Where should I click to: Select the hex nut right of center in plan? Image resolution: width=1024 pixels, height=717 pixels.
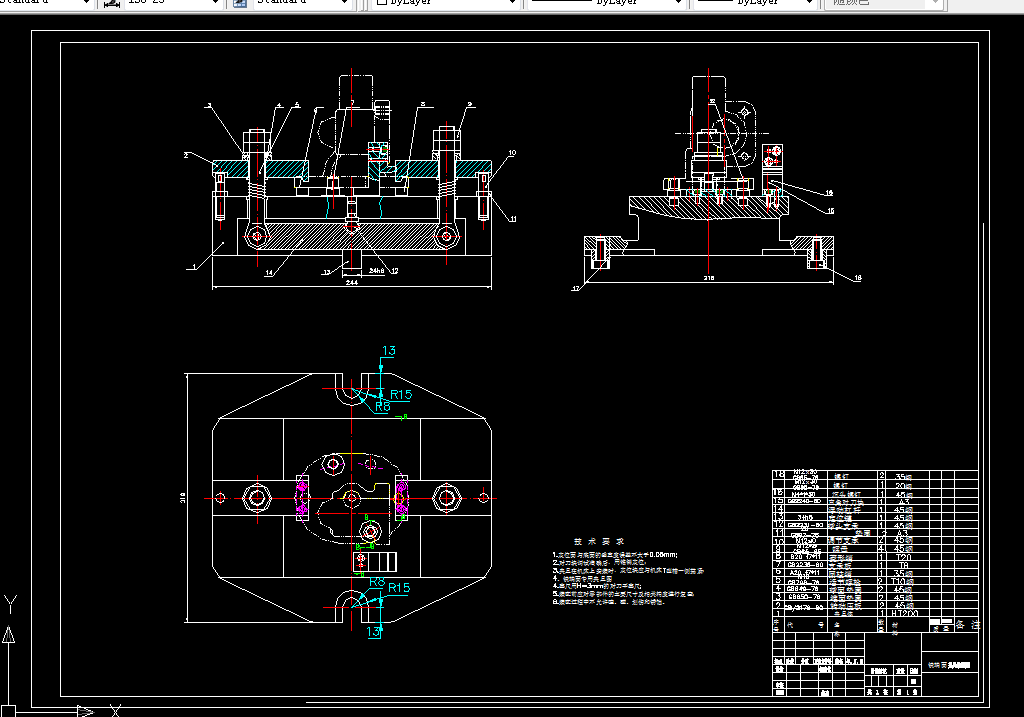click(447, 498)
